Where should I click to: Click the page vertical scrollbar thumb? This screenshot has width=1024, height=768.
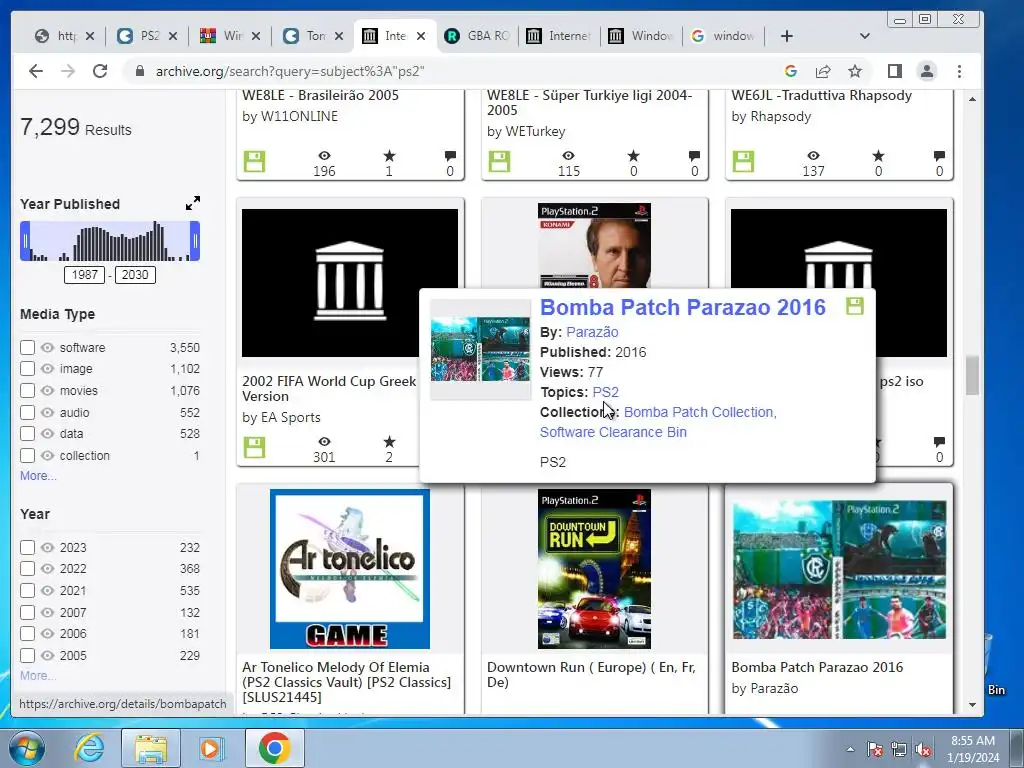pyautogui.click(x=972, y=376)
